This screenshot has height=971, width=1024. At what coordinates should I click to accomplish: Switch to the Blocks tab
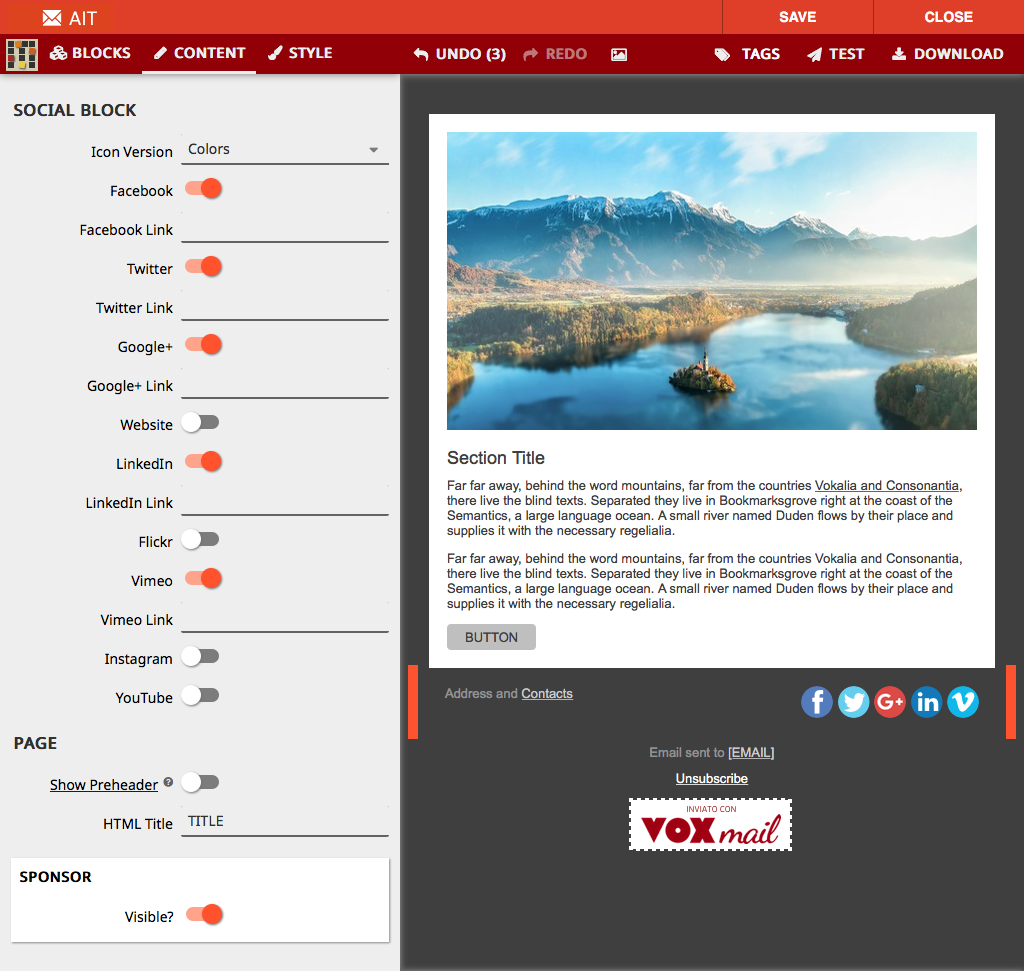pos(90,53)
